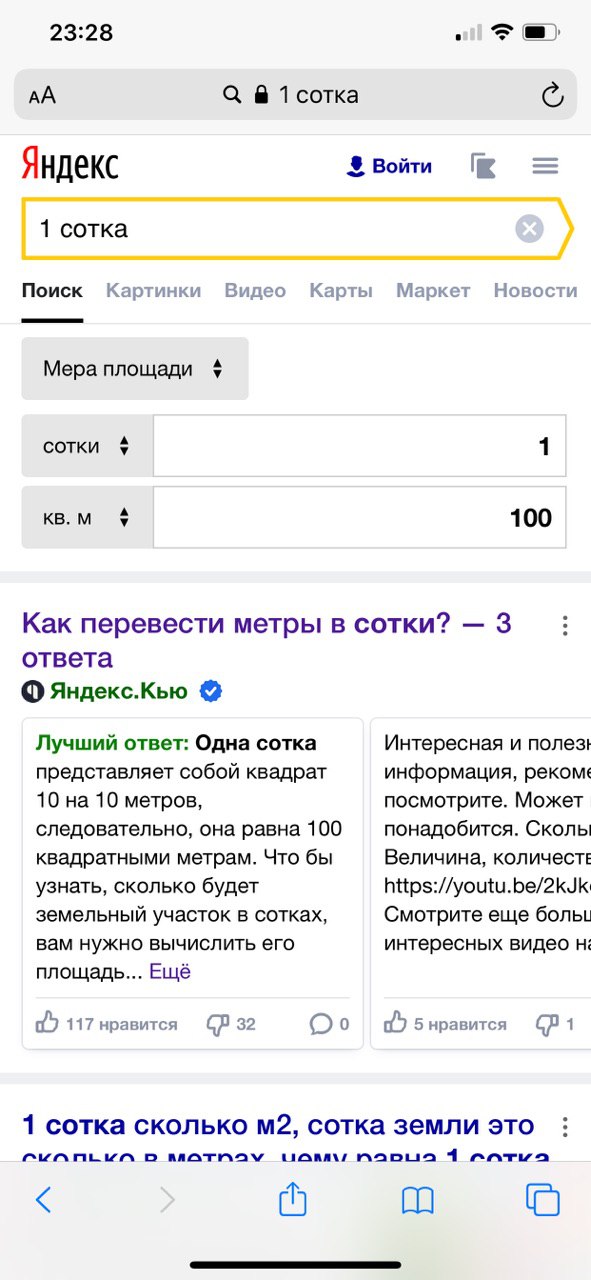Open options for 1 сотка сколько м2 result
Image resolution: width=591 pixels, height=1280 pixels.
point(565,1127)
